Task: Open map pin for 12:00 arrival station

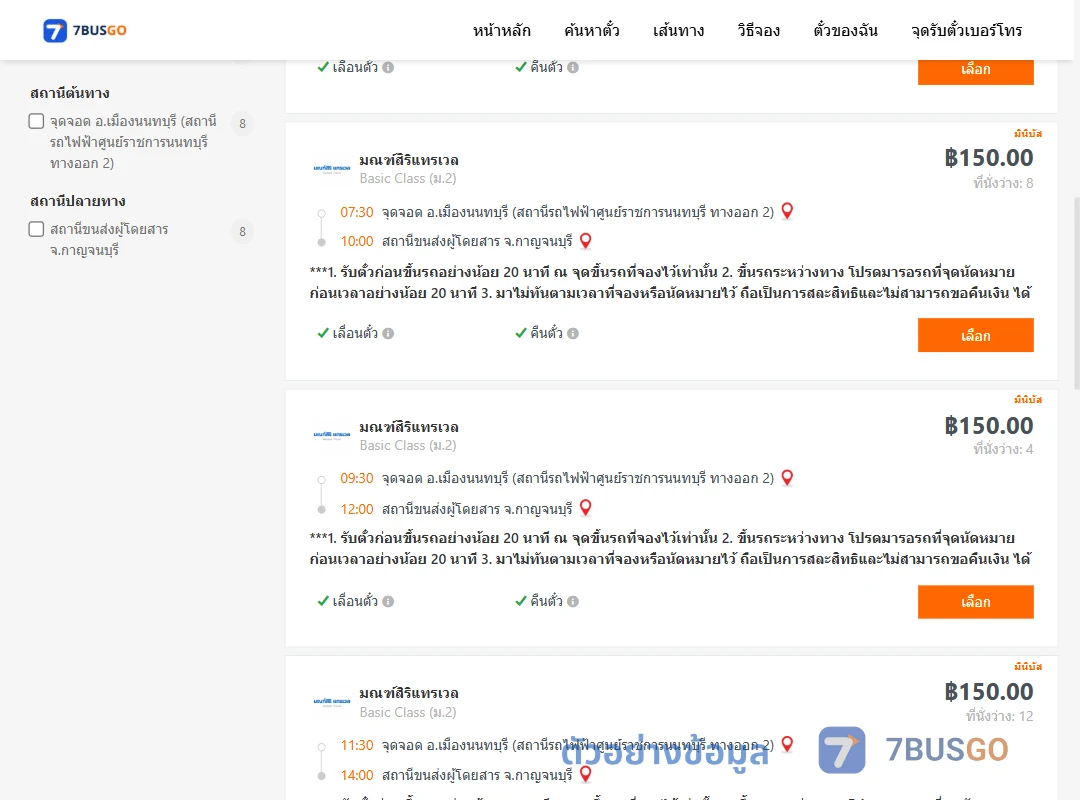Action: pos(585,508)
